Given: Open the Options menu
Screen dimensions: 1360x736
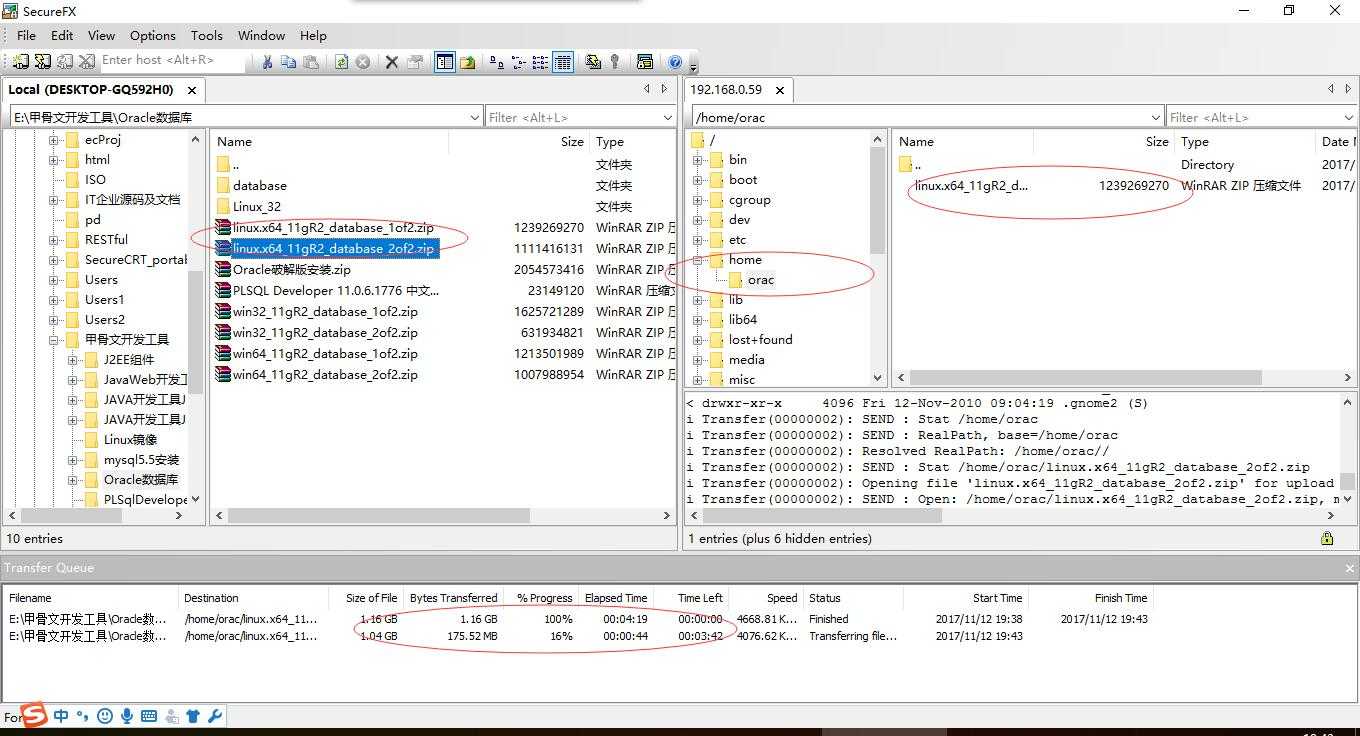Looking at the screenshot, I should pyautogui.click(x=153, y=35).
